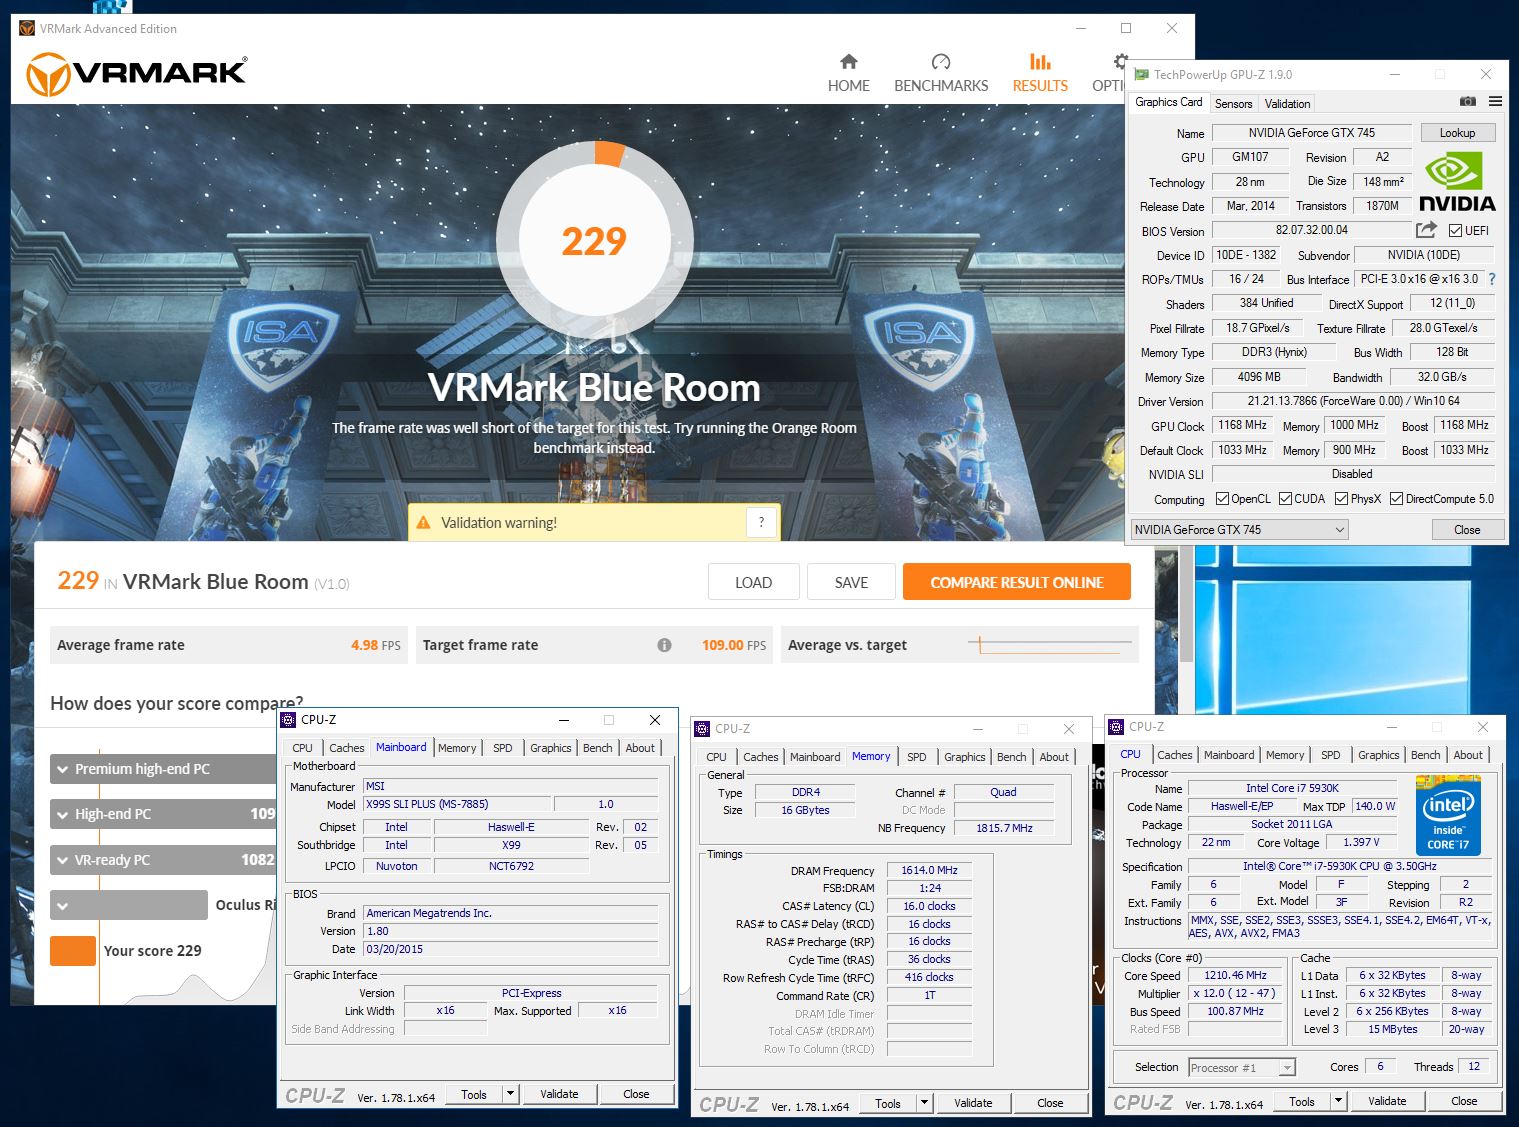Screen dimensions: 1519x1127
Task: Open the validation warning help question mark
Action: click(761, 522)
